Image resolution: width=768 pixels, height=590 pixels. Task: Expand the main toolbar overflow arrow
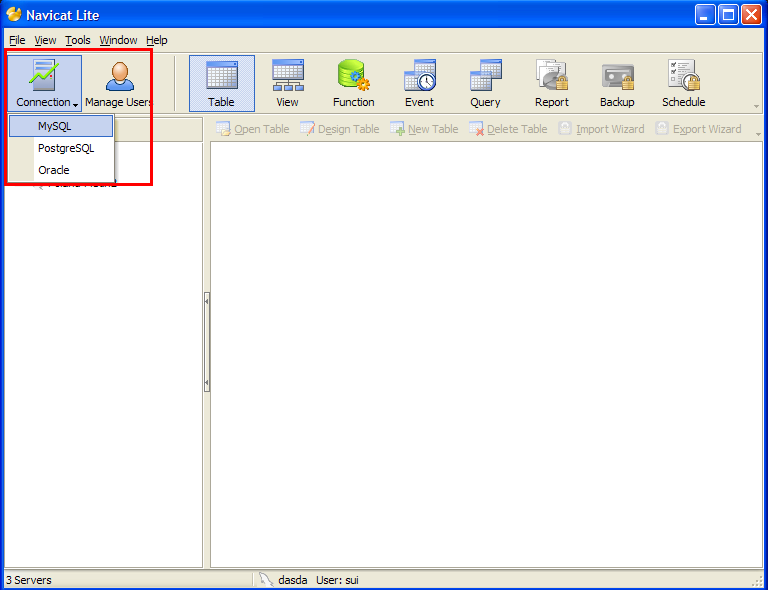coord(756,106)
